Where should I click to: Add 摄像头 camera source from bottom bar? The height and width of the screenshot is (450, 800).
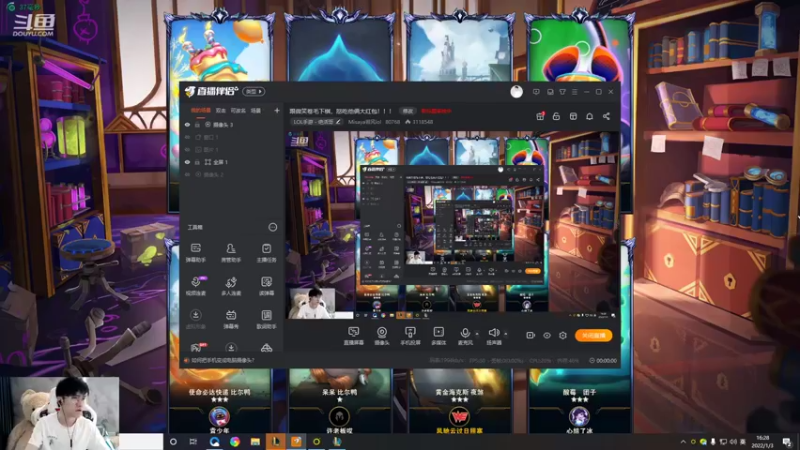(x=382, y=336)
